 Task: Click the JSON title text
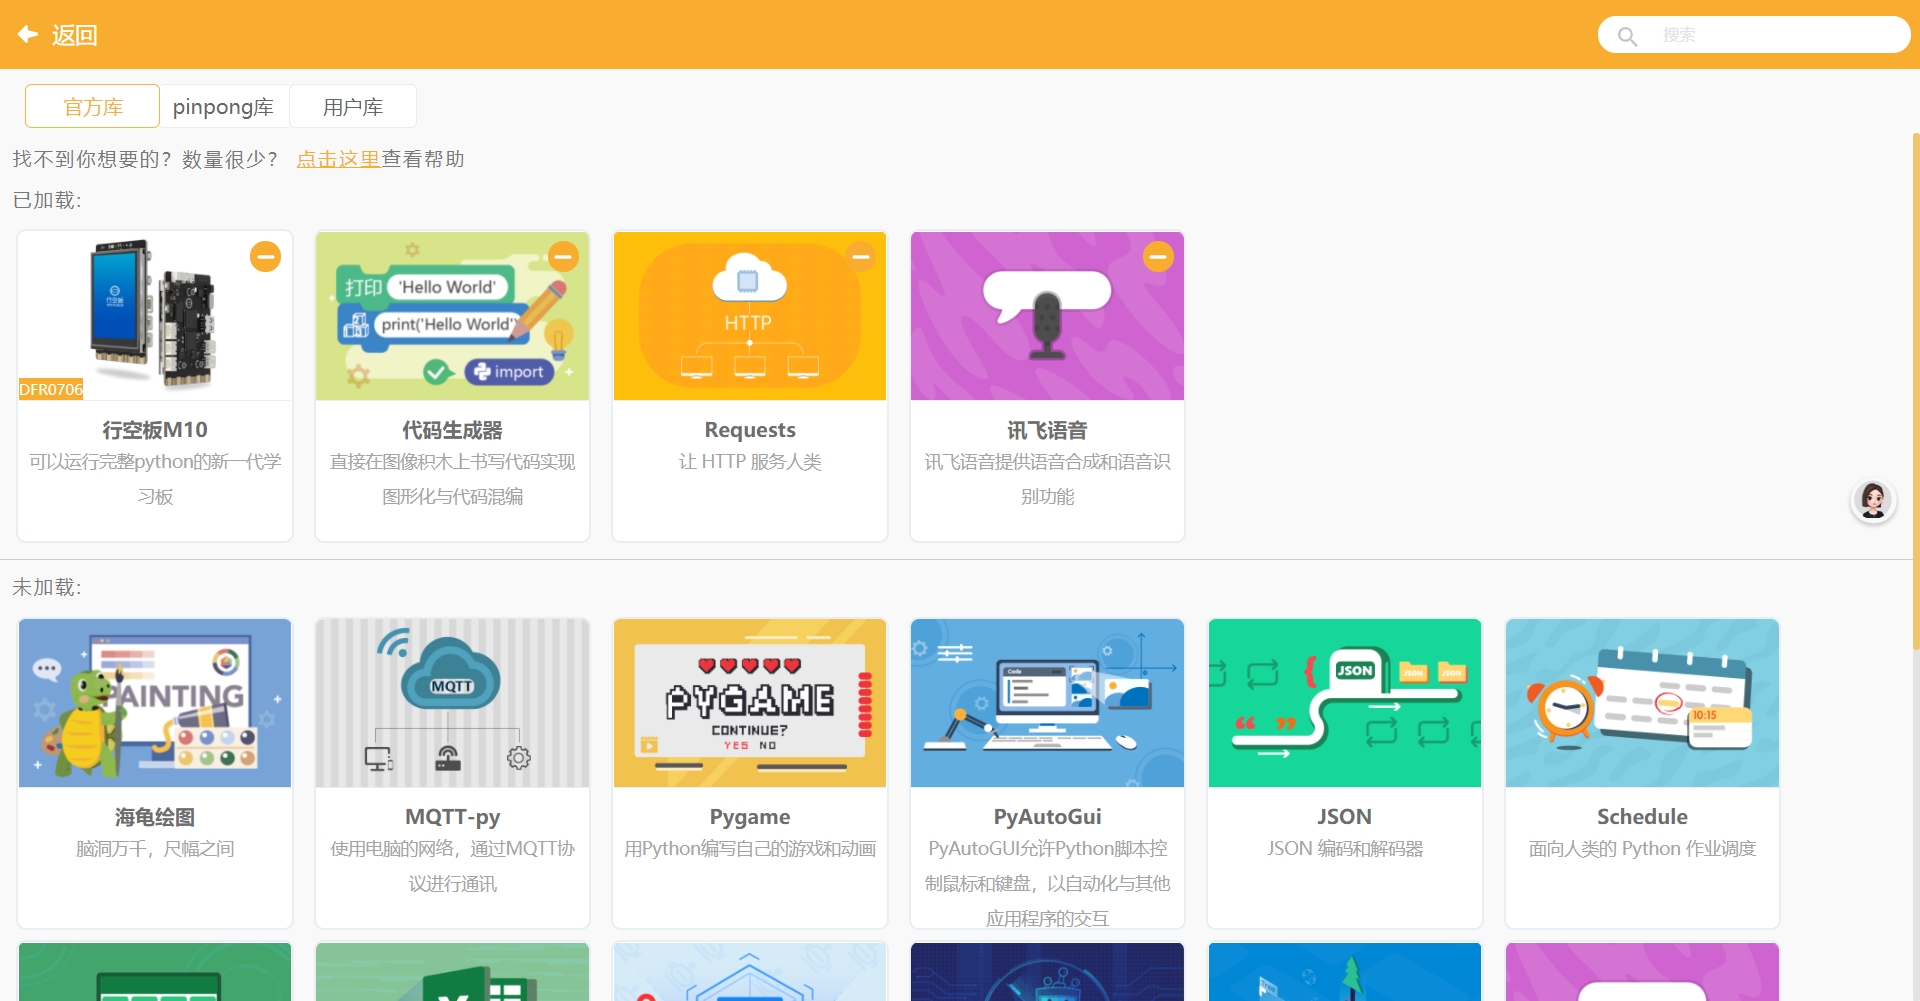[x=1345, y=817]
